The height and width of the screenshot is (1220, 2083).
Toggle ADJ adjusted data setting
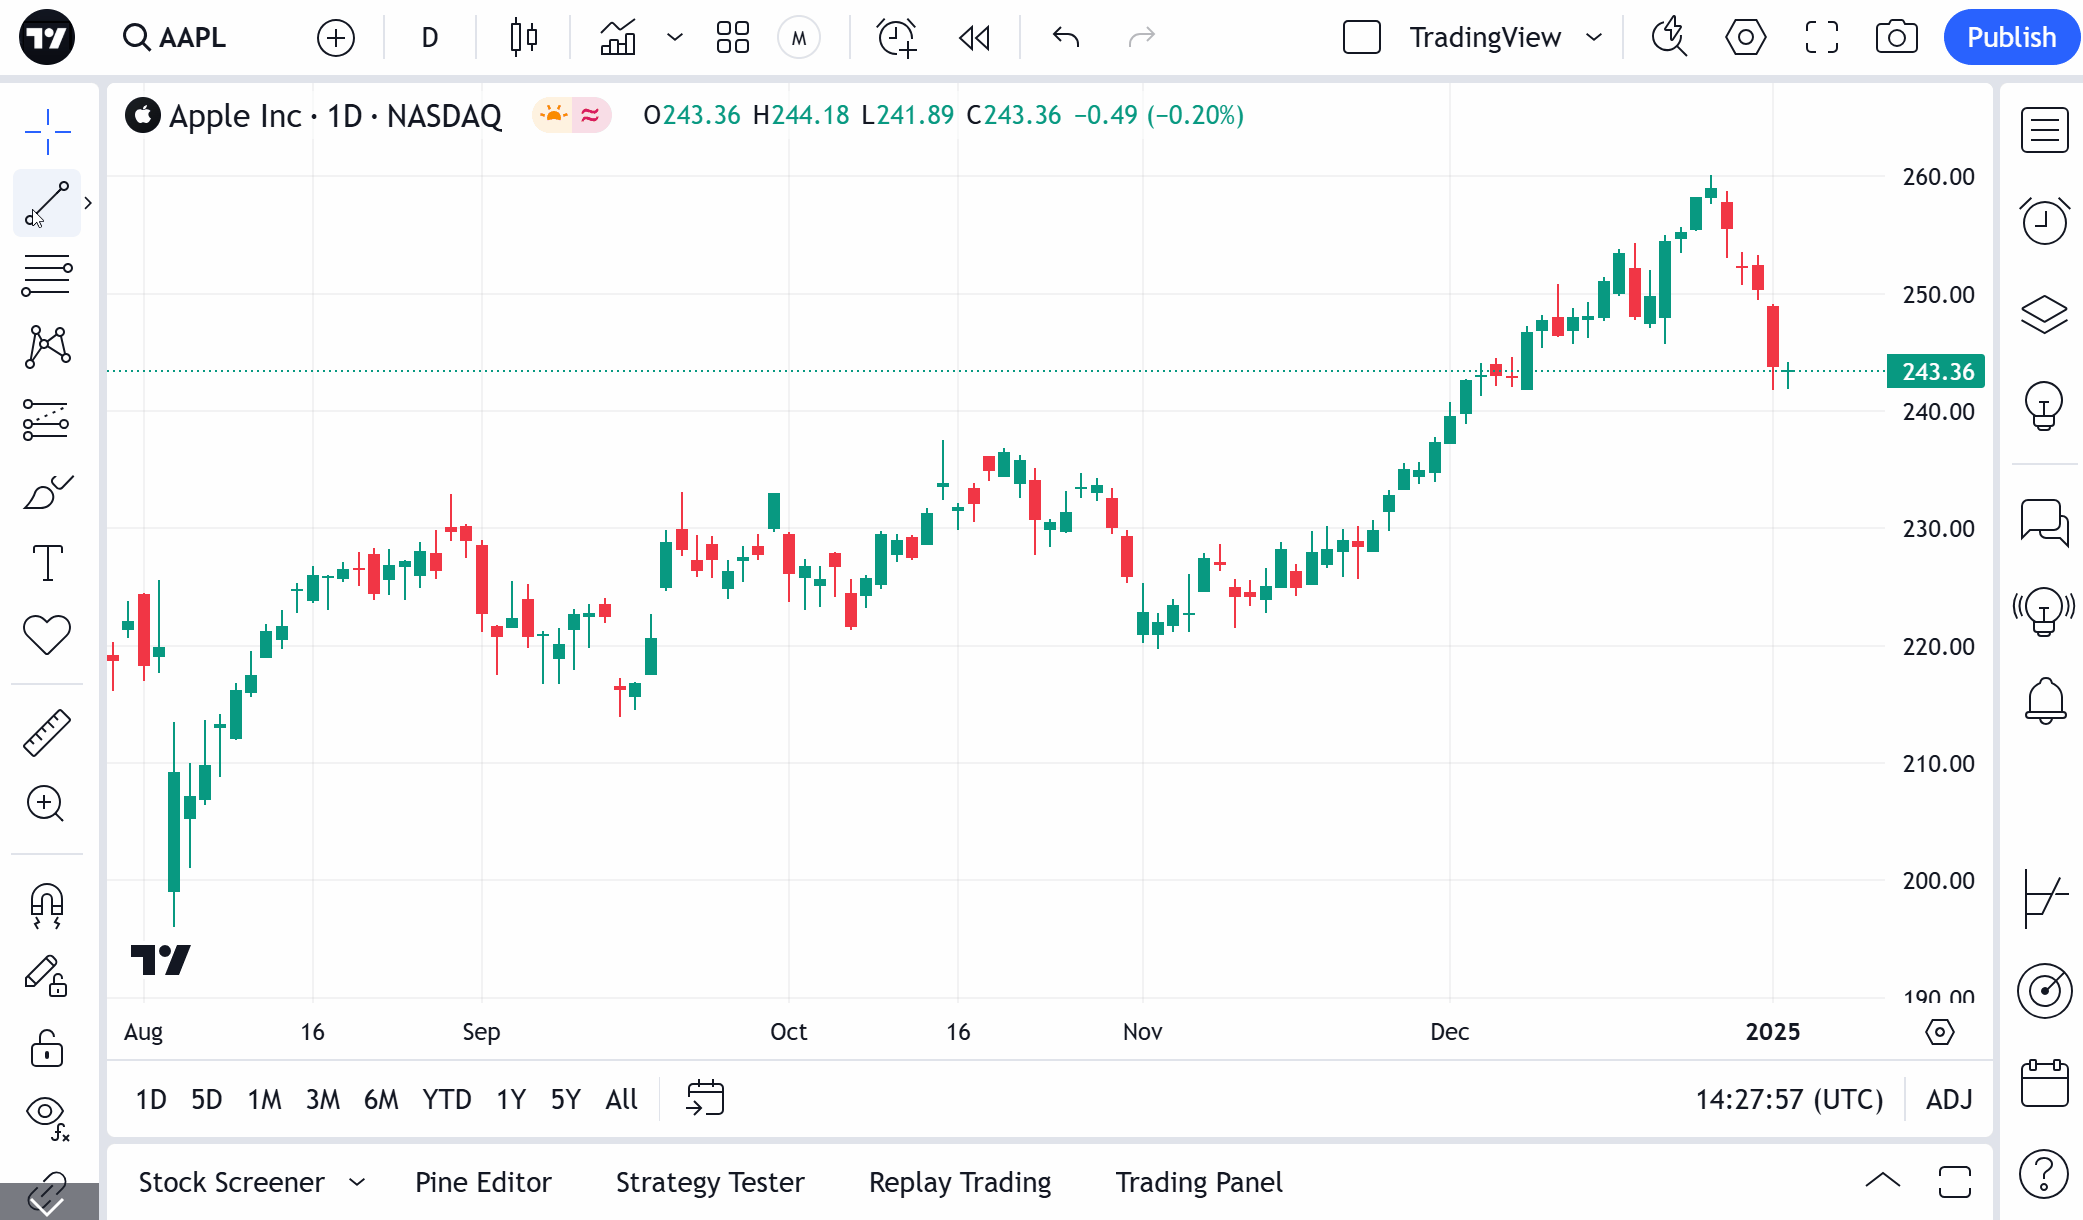pos(1949,1099)
